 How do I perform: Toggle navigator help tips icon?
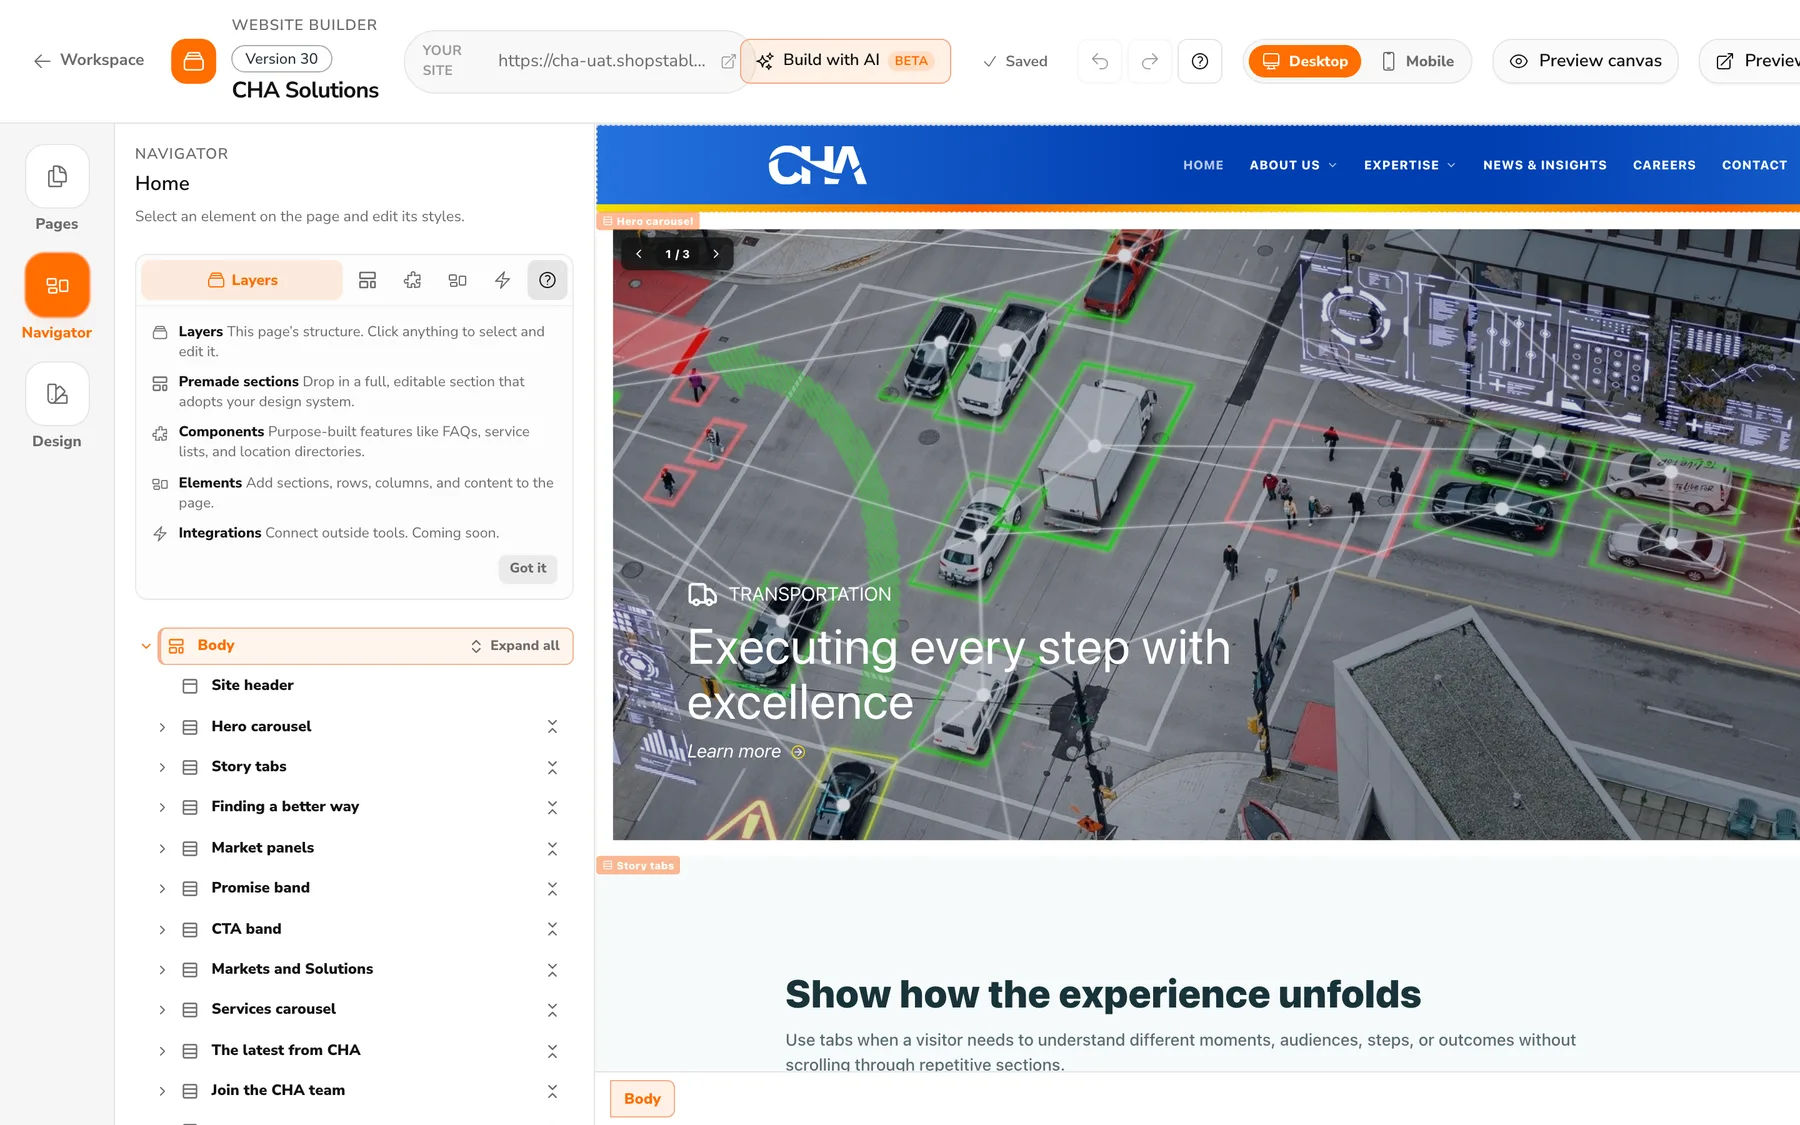click(x=547, y=280)
